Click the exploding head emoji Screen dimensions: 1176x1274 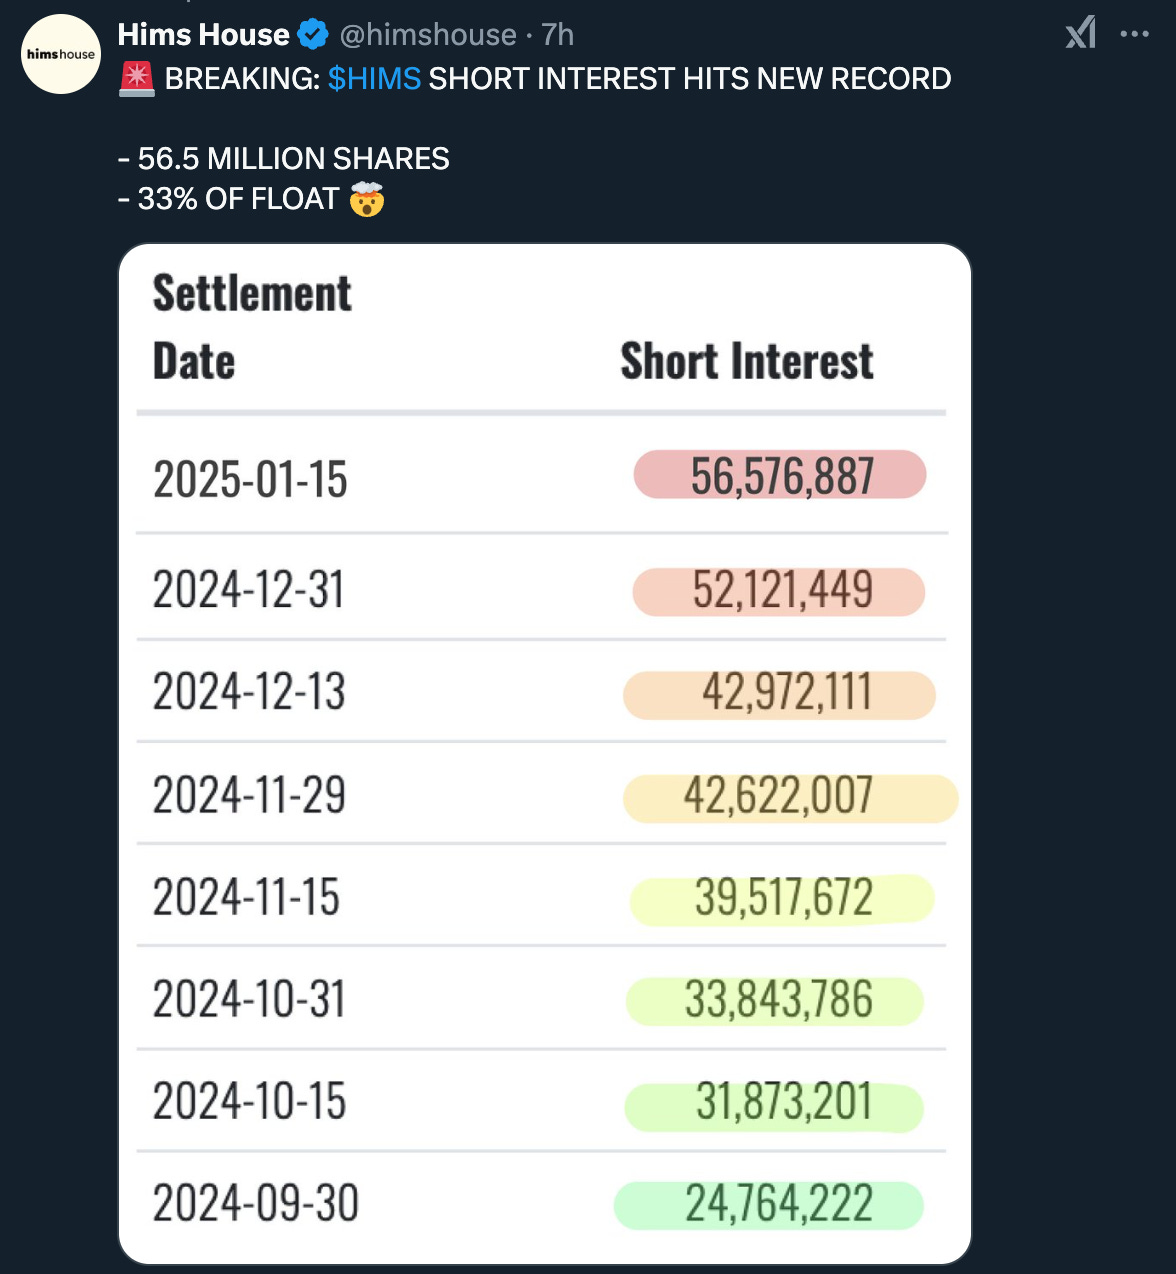click(x=367, y=199)
